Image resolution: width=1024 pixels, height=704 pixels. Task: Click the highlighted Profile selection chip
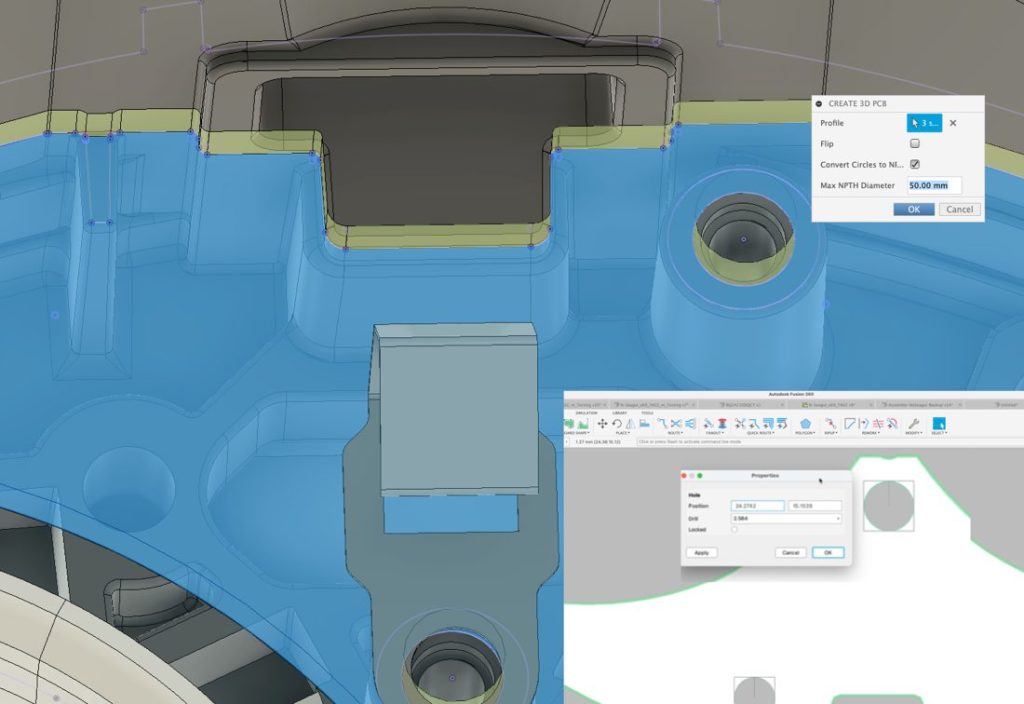[924, 122]
